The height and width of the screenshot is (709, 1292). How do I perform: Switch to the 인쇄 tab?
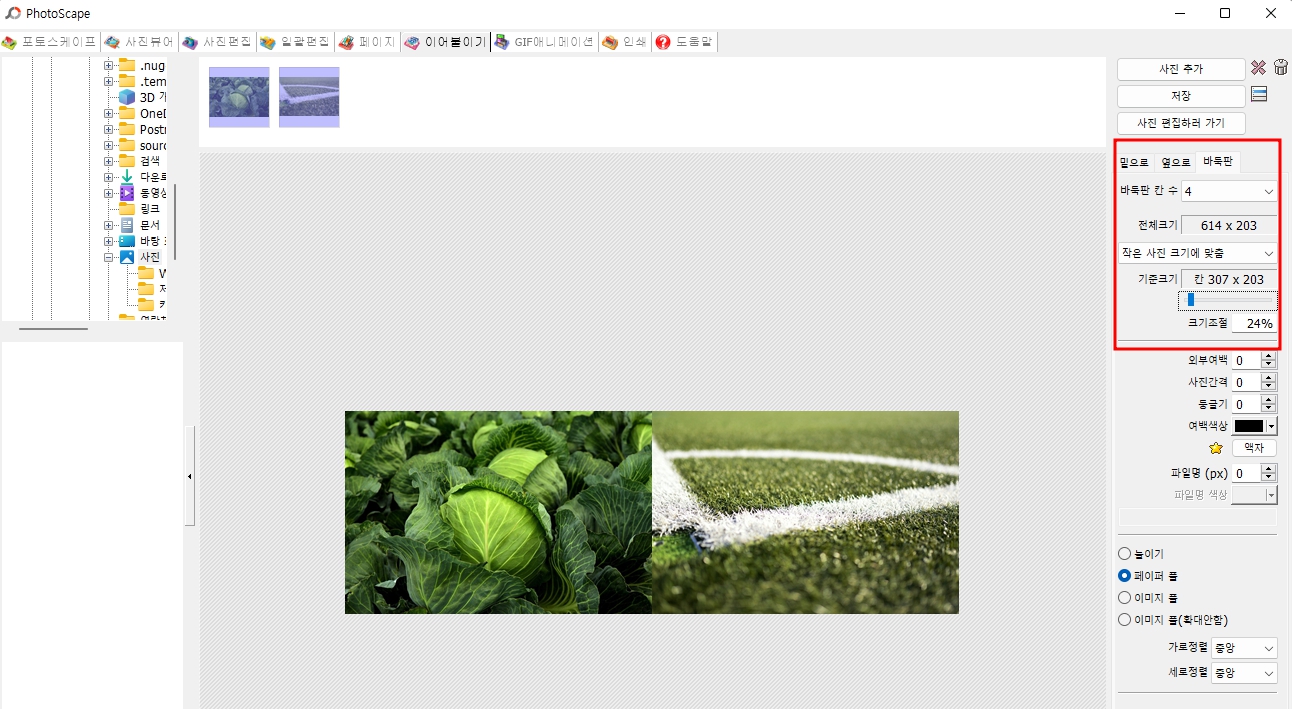click(x=625, y=42)
